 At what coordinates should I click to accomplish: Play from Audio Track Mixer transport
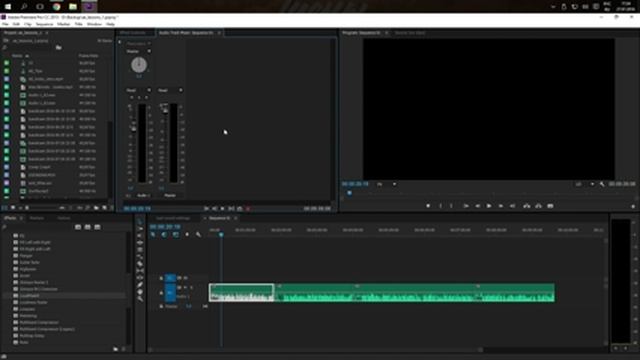[x=222, y=209]
